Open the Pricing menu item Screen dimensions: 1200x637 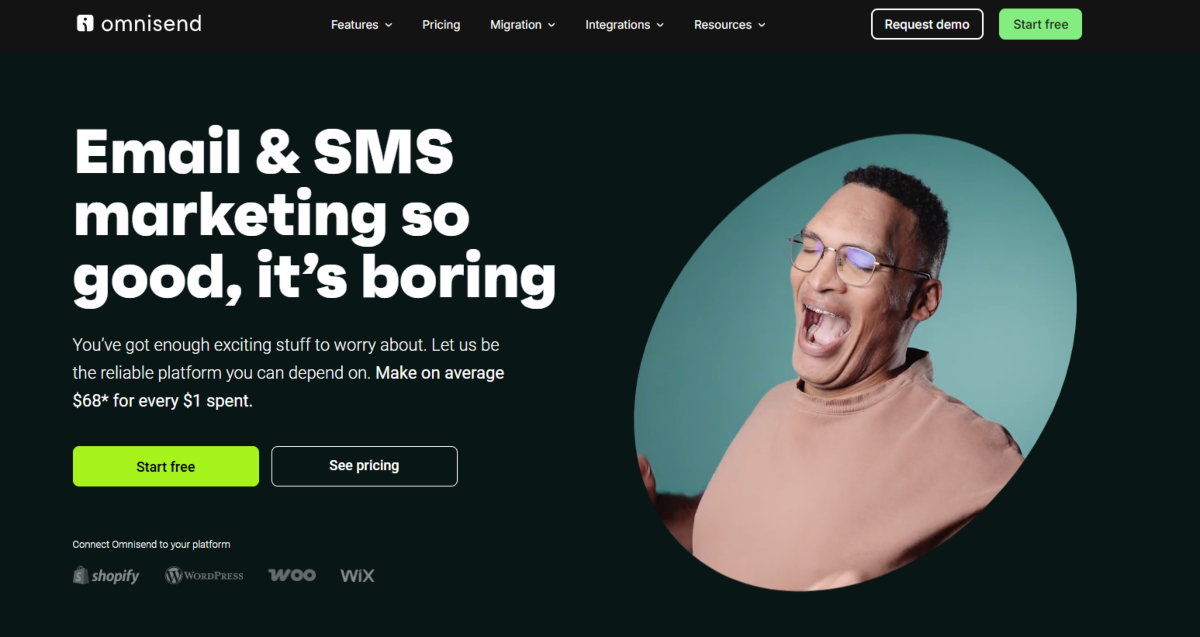click(441, 24)
